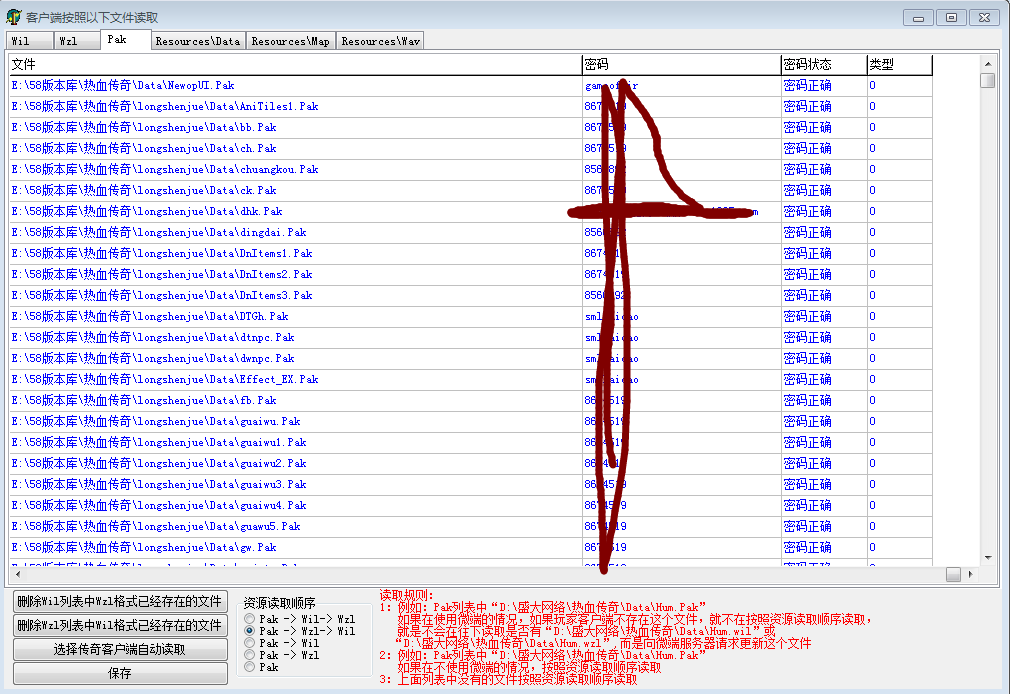The image size is (1010, 694).
Task: Select Pak -> Wil-> Wzl read order
Action: [300, 619]
